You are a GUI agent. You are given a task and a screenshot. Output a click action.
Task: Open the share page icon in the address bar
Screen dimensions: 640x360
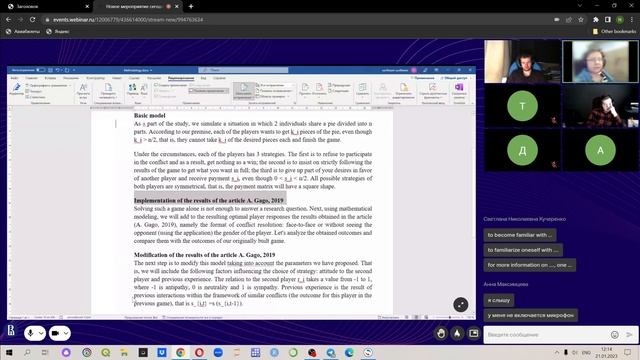pos(569,20)
